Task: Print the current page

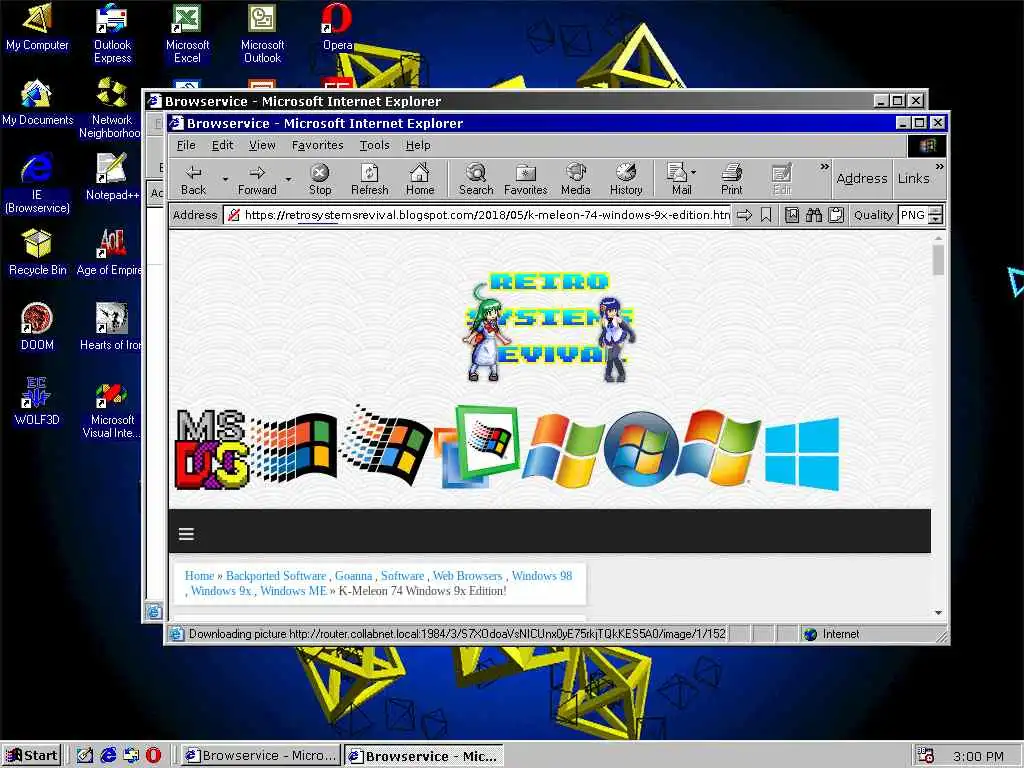Action: 731,179
